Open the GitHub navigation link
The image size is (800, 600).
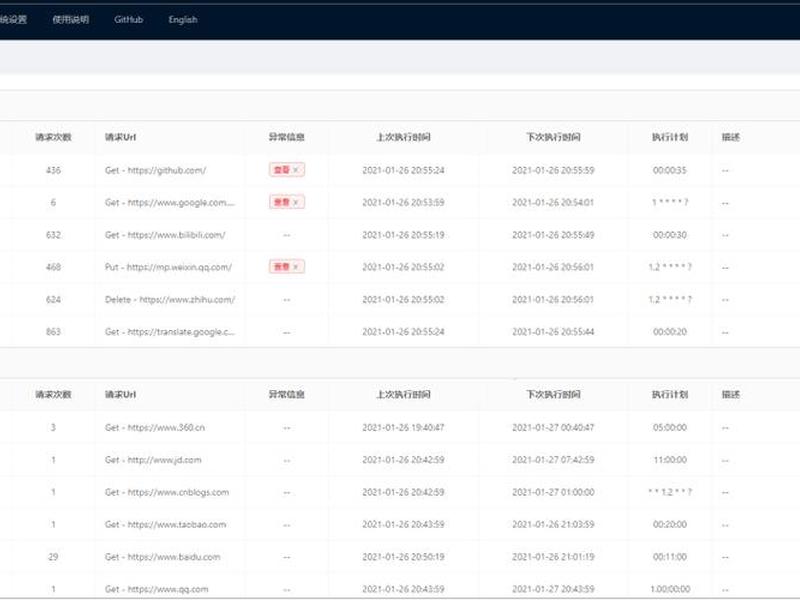(x=129, y=20)
